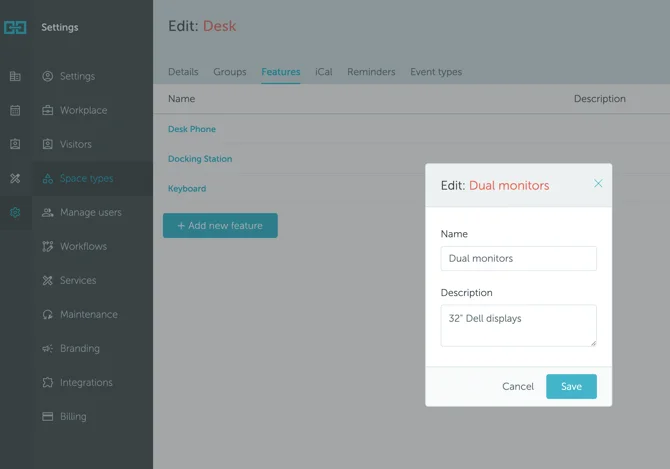The height and width of the screenshot is (469, 670).
Task: Click the tools icon in left rail
Action: click(x=15, y=179)
